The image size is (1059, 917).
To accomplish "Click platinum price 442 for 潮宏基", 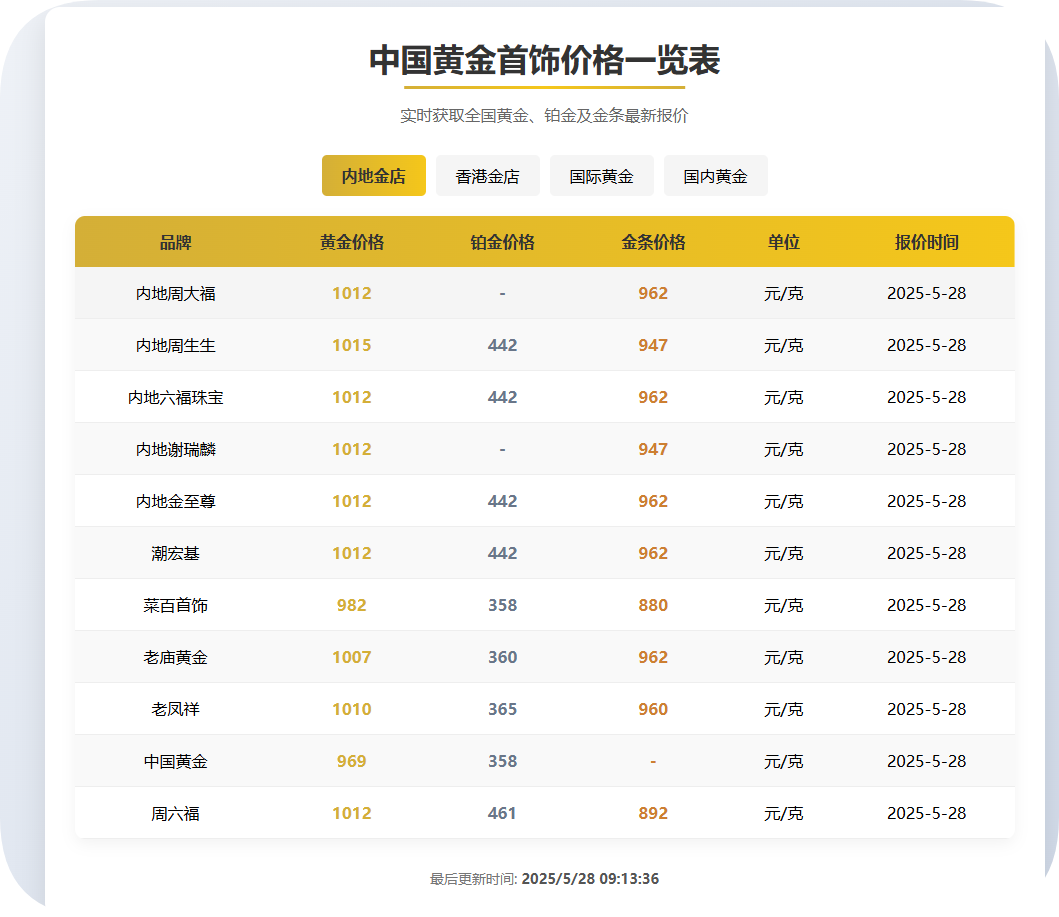I will 502,553.
